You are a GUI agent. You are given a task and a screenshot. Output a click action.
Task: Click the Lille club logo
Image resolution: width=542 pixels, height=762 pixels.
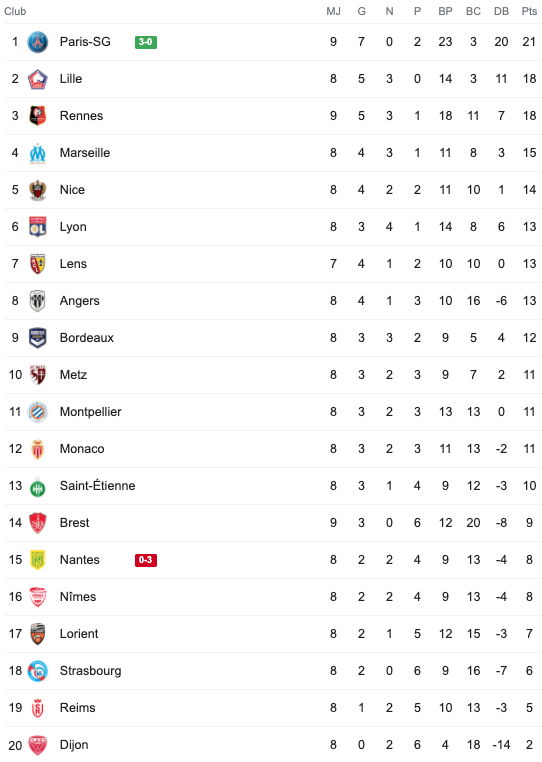coord(37,79)
